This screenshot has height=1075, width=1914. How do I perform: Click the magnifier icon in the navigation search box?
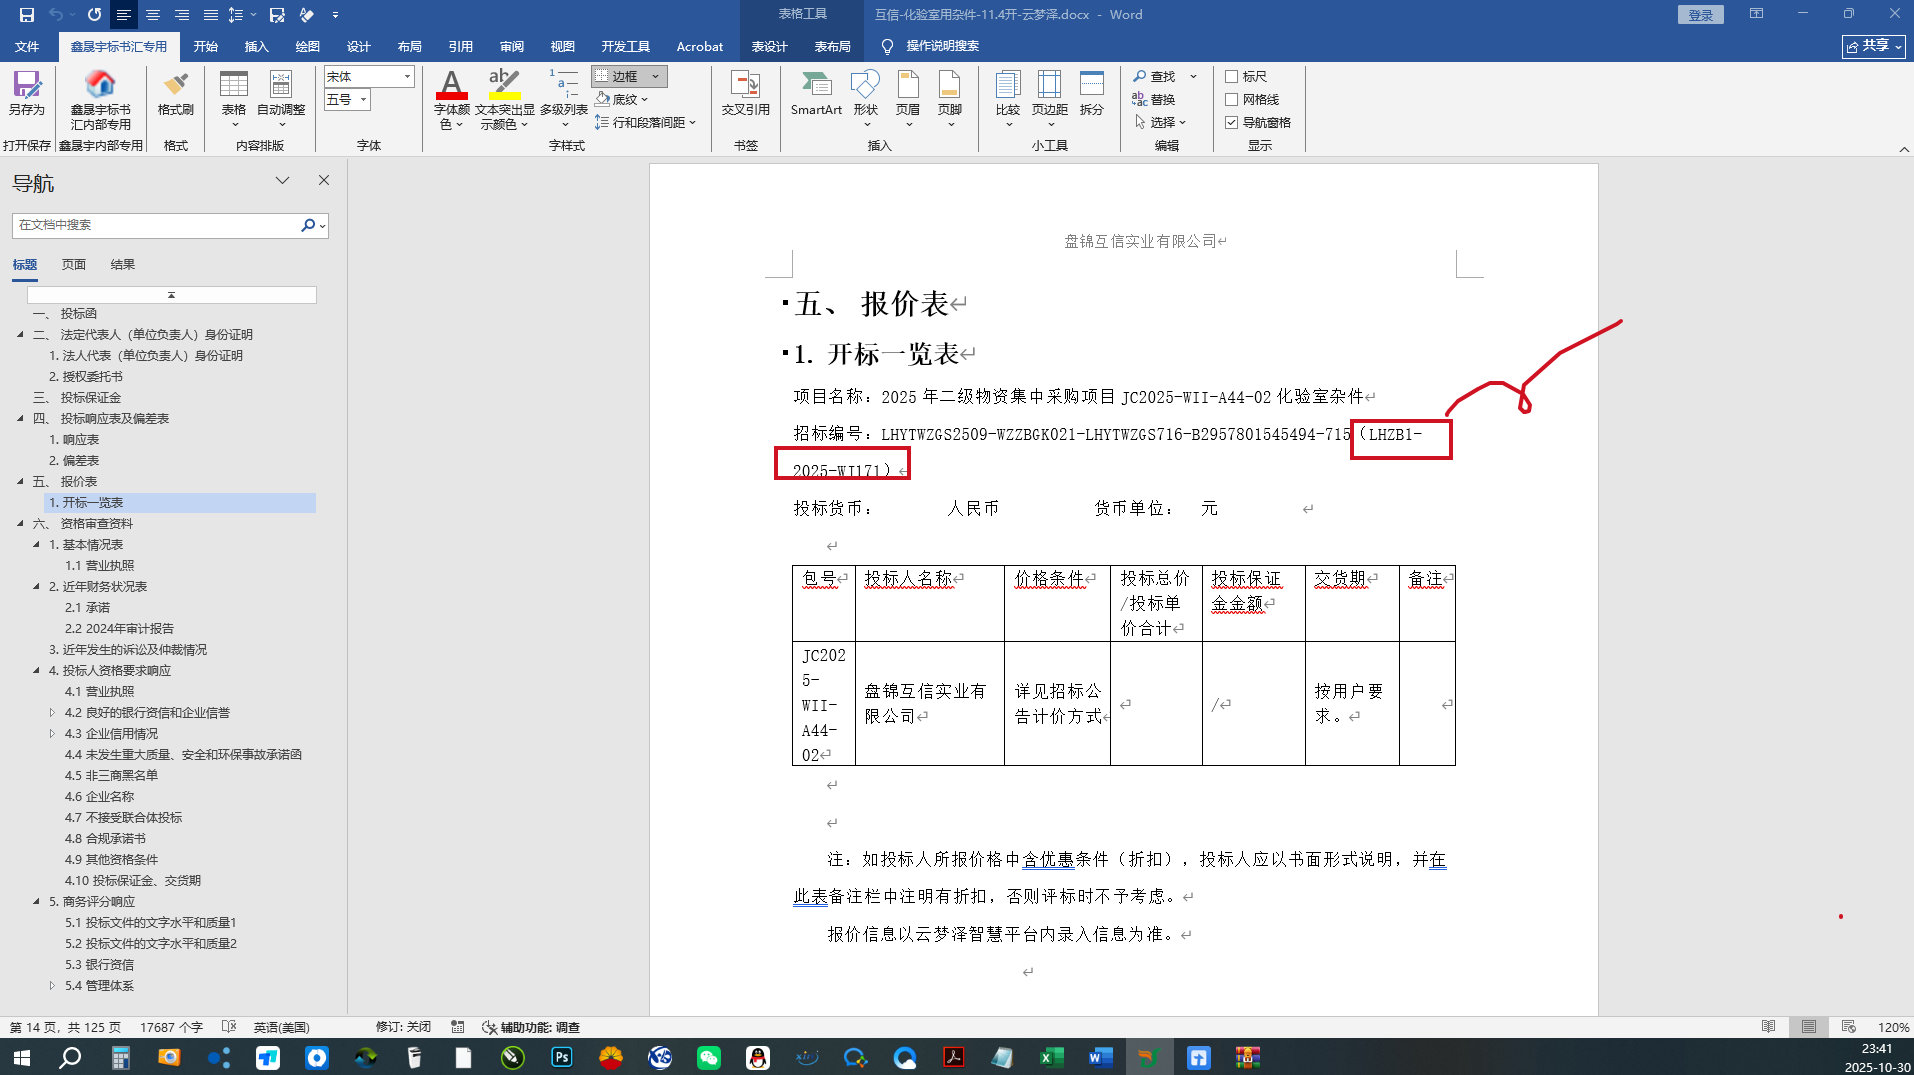click(x=308, y=225)
